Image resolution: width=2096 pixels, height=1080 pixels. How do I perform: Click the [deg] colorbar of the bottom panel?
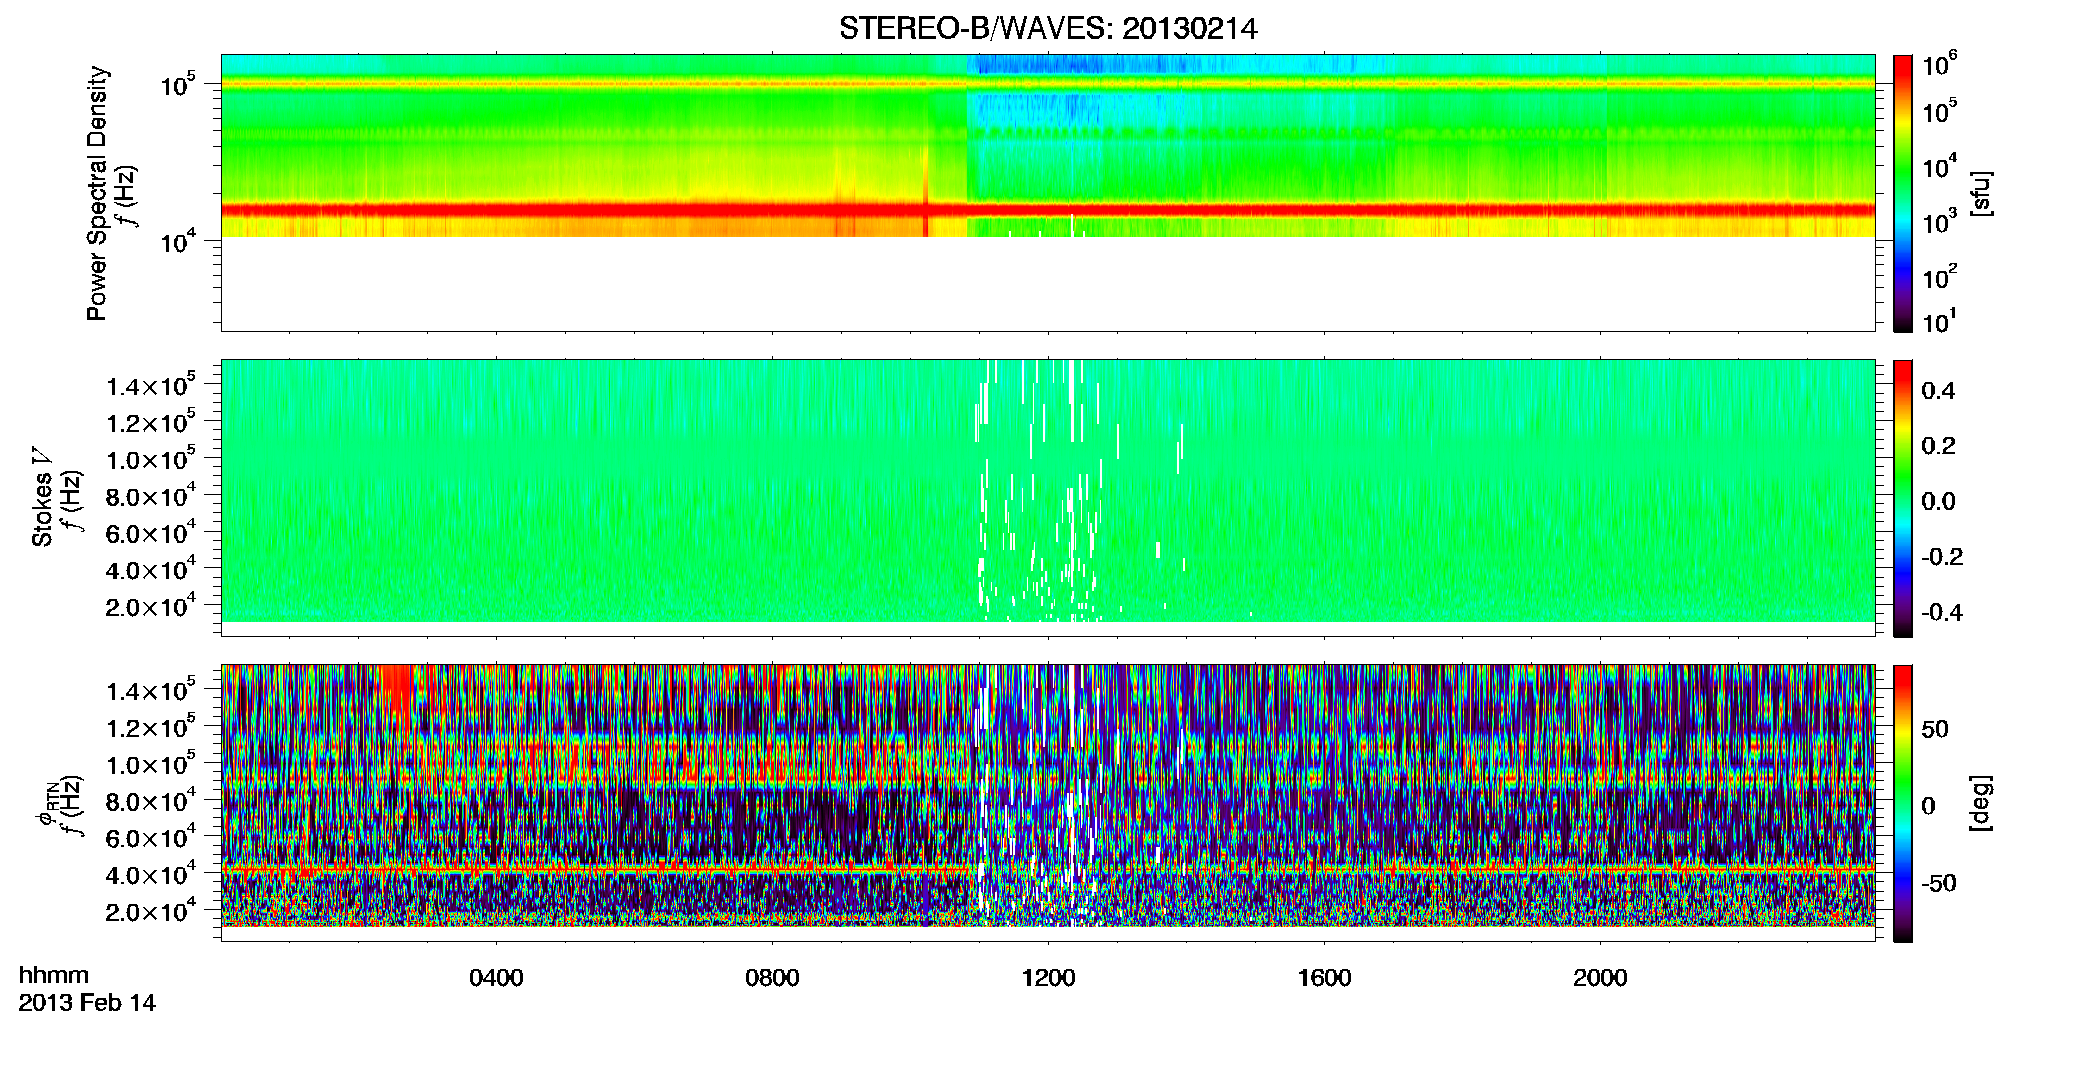click(1903, 803)
